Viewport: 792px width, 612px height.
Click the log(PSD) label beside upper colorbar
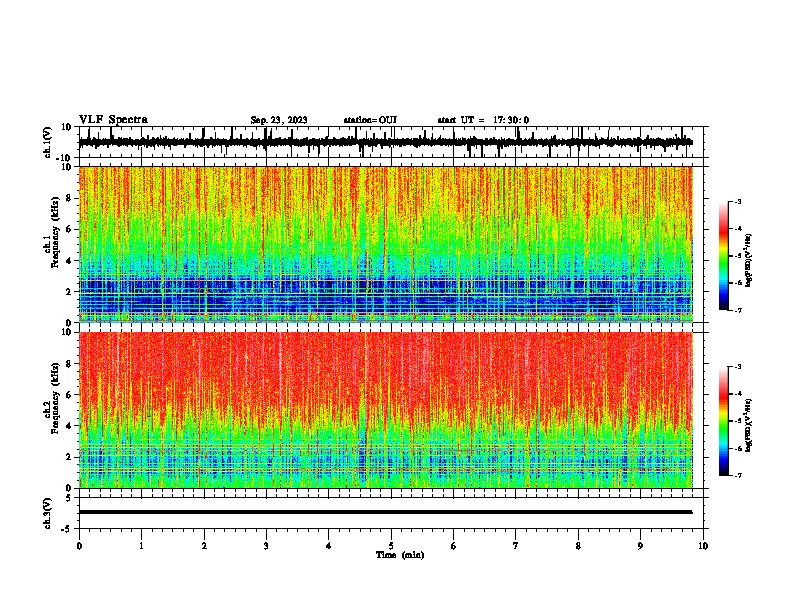coord(749,260)
